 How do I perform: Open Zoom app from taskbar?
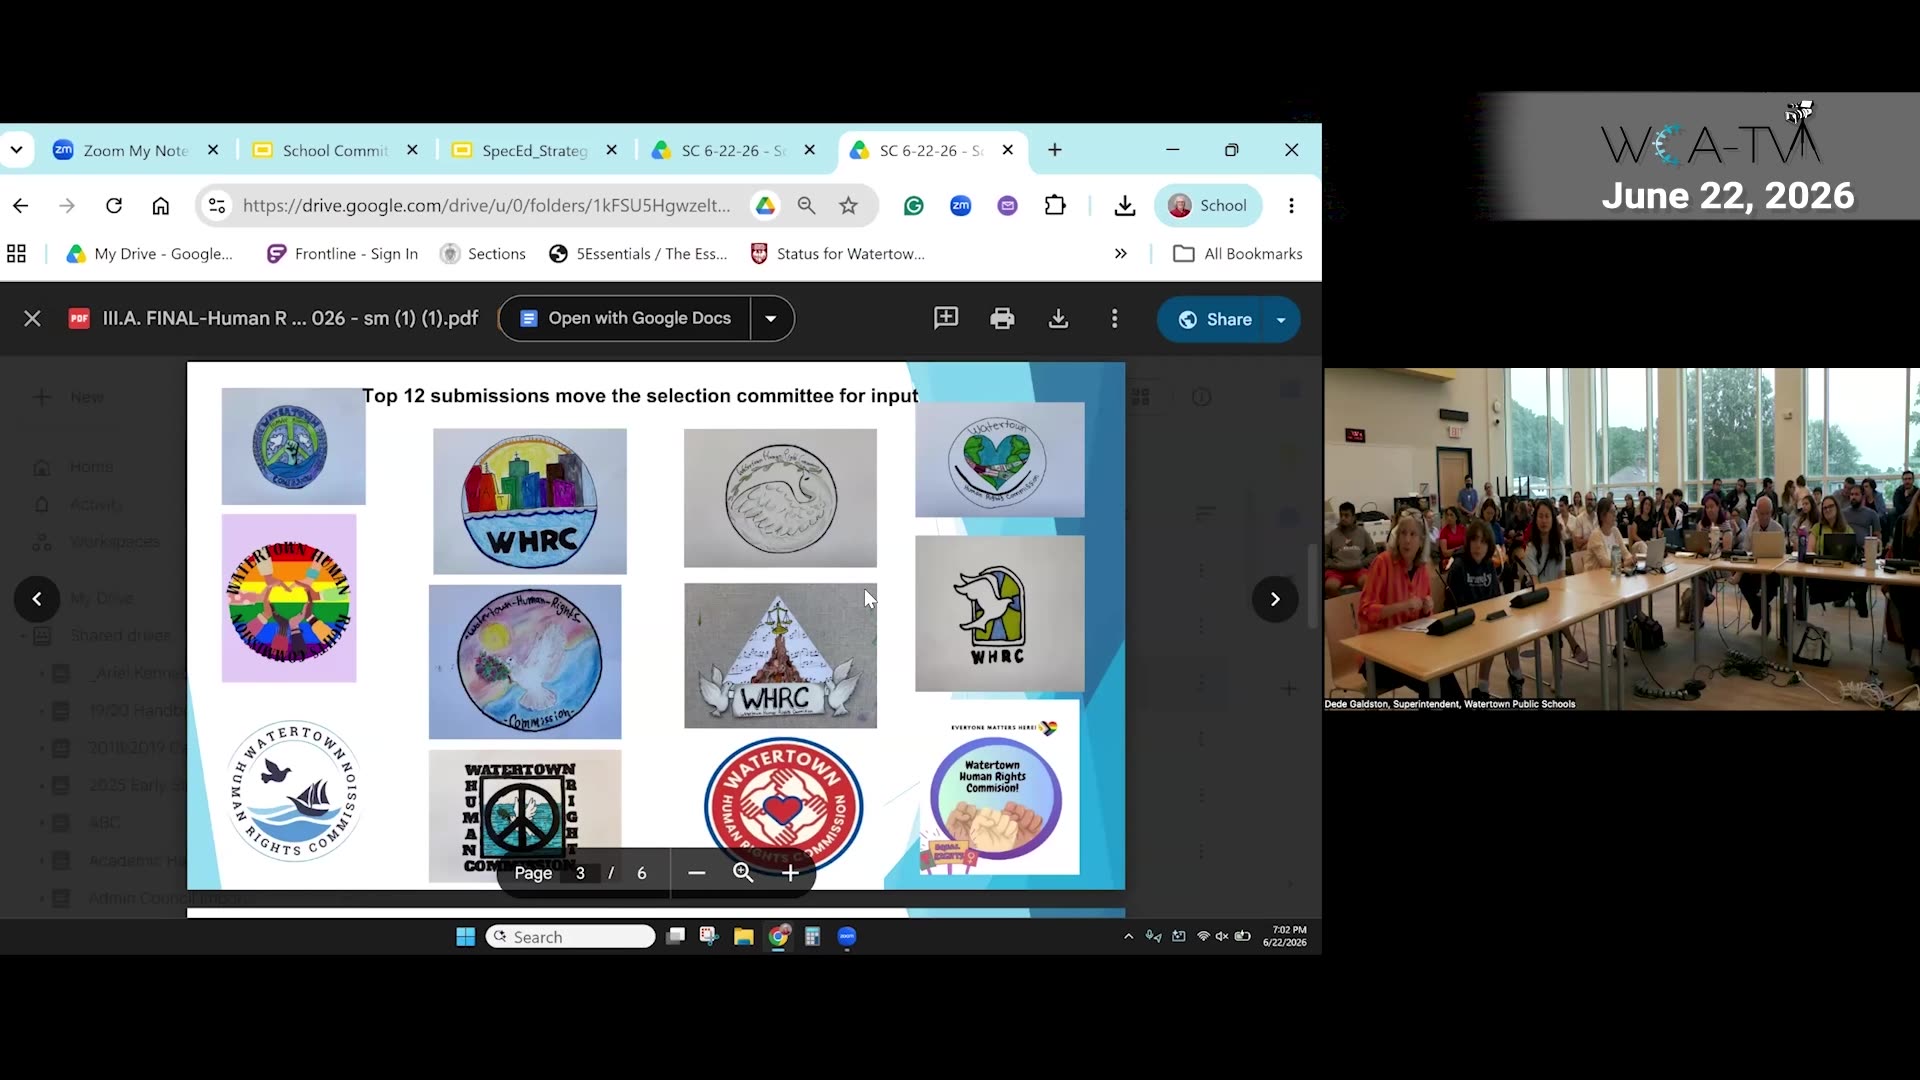(x=847, y=937)
